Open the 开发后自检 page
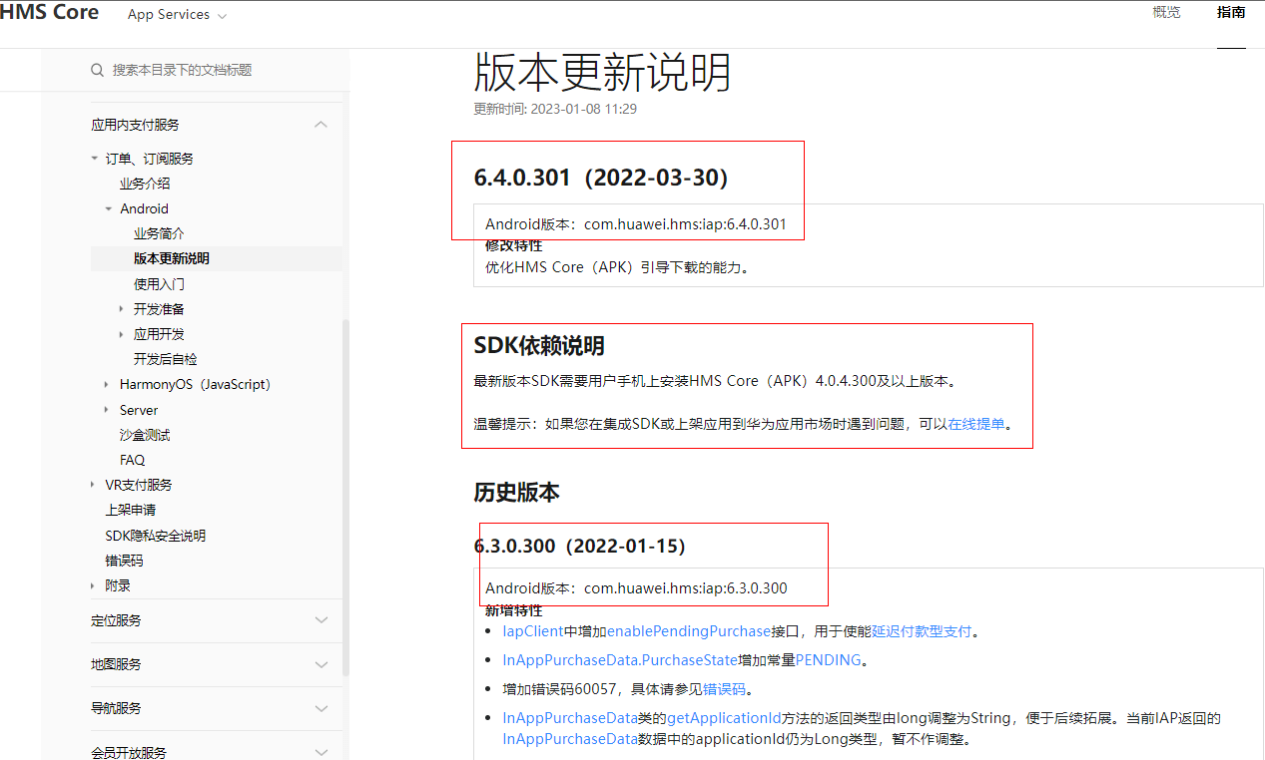The height and width of the screenshot is (760, 1265). (166, 359)
